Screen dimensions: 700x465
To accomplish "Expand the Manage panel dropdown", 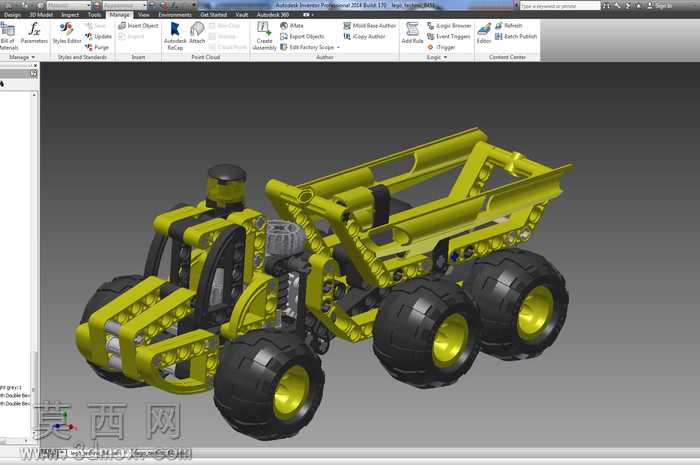I will point(21,57).
